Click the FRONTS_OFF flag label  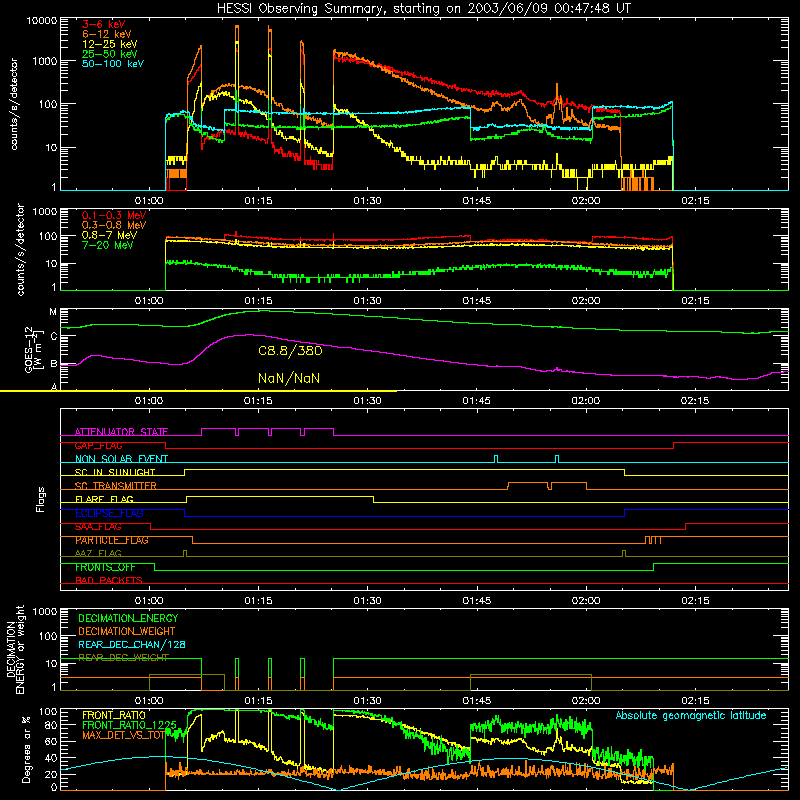pos(105,567)
